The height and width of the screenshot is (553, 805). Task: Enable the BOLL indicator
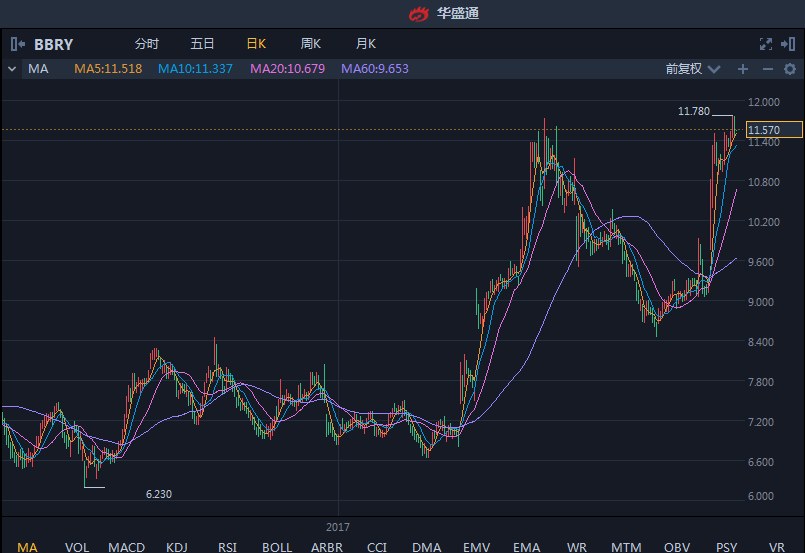pos(277,546)
